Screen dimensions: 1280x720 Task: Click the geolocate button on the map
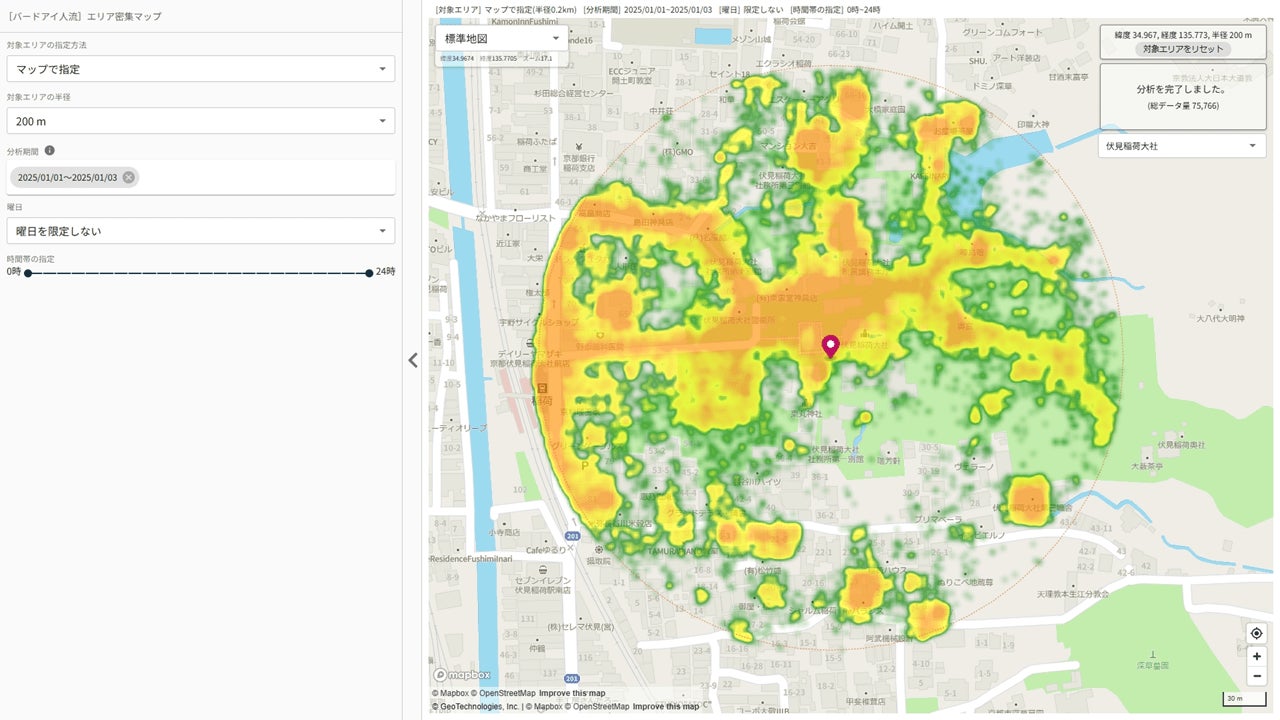[x=1256, y=633]
